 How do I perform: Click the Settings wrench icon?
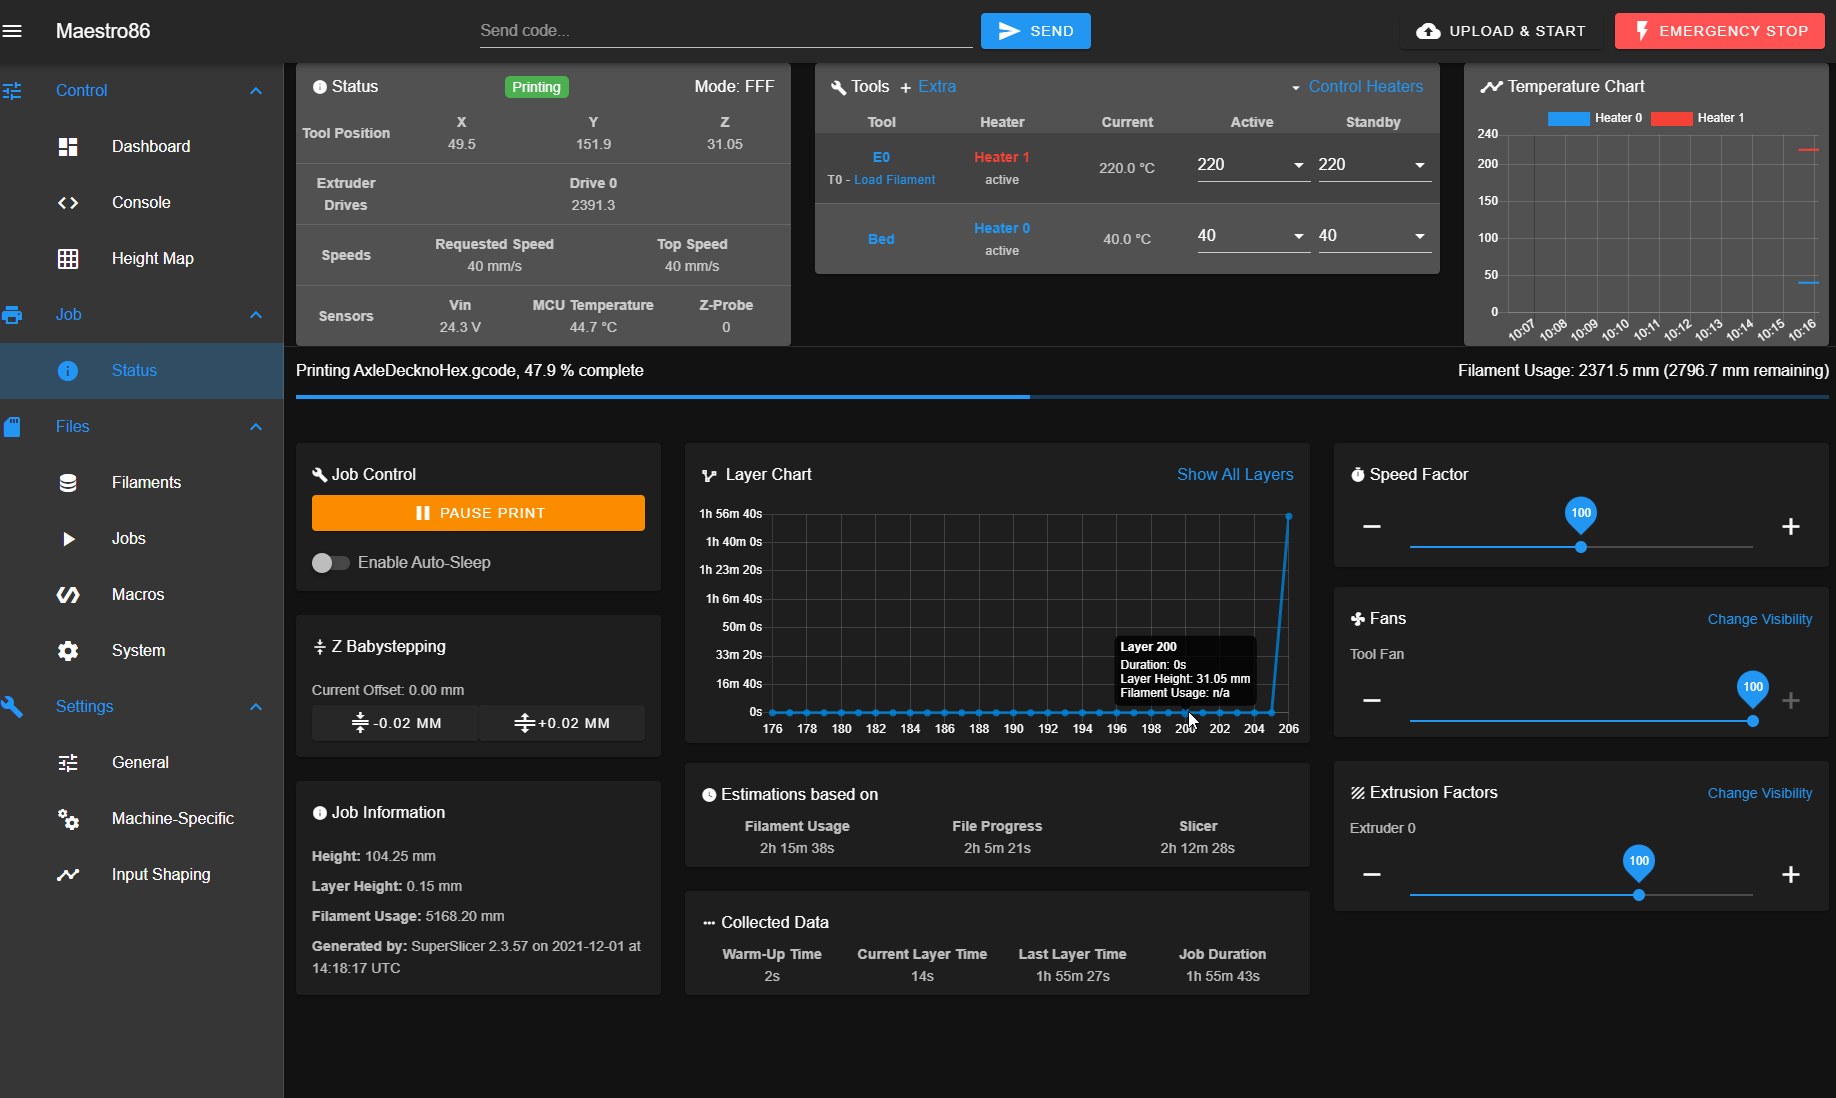point(12,707)
